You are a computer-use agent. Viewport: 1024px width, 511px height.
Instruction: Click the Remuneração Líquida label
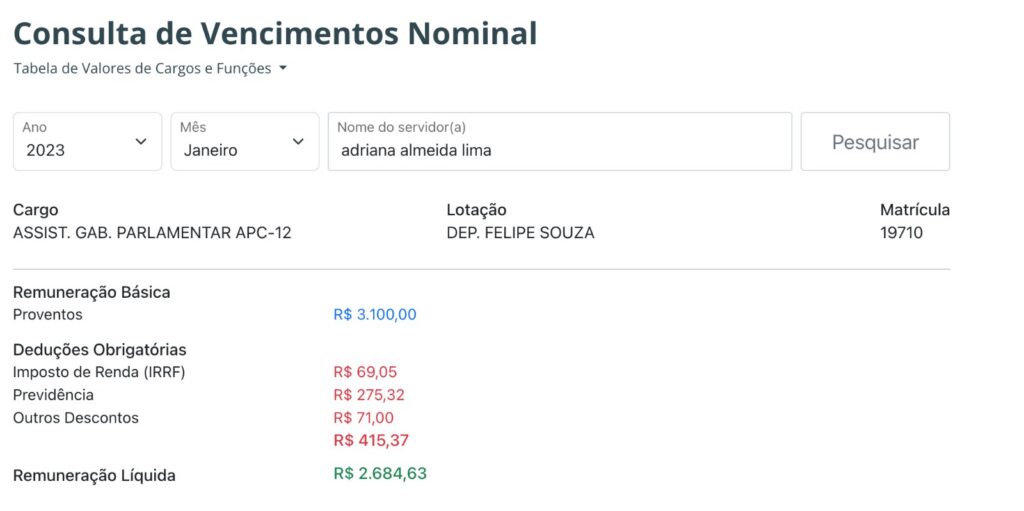pos(94,476)
